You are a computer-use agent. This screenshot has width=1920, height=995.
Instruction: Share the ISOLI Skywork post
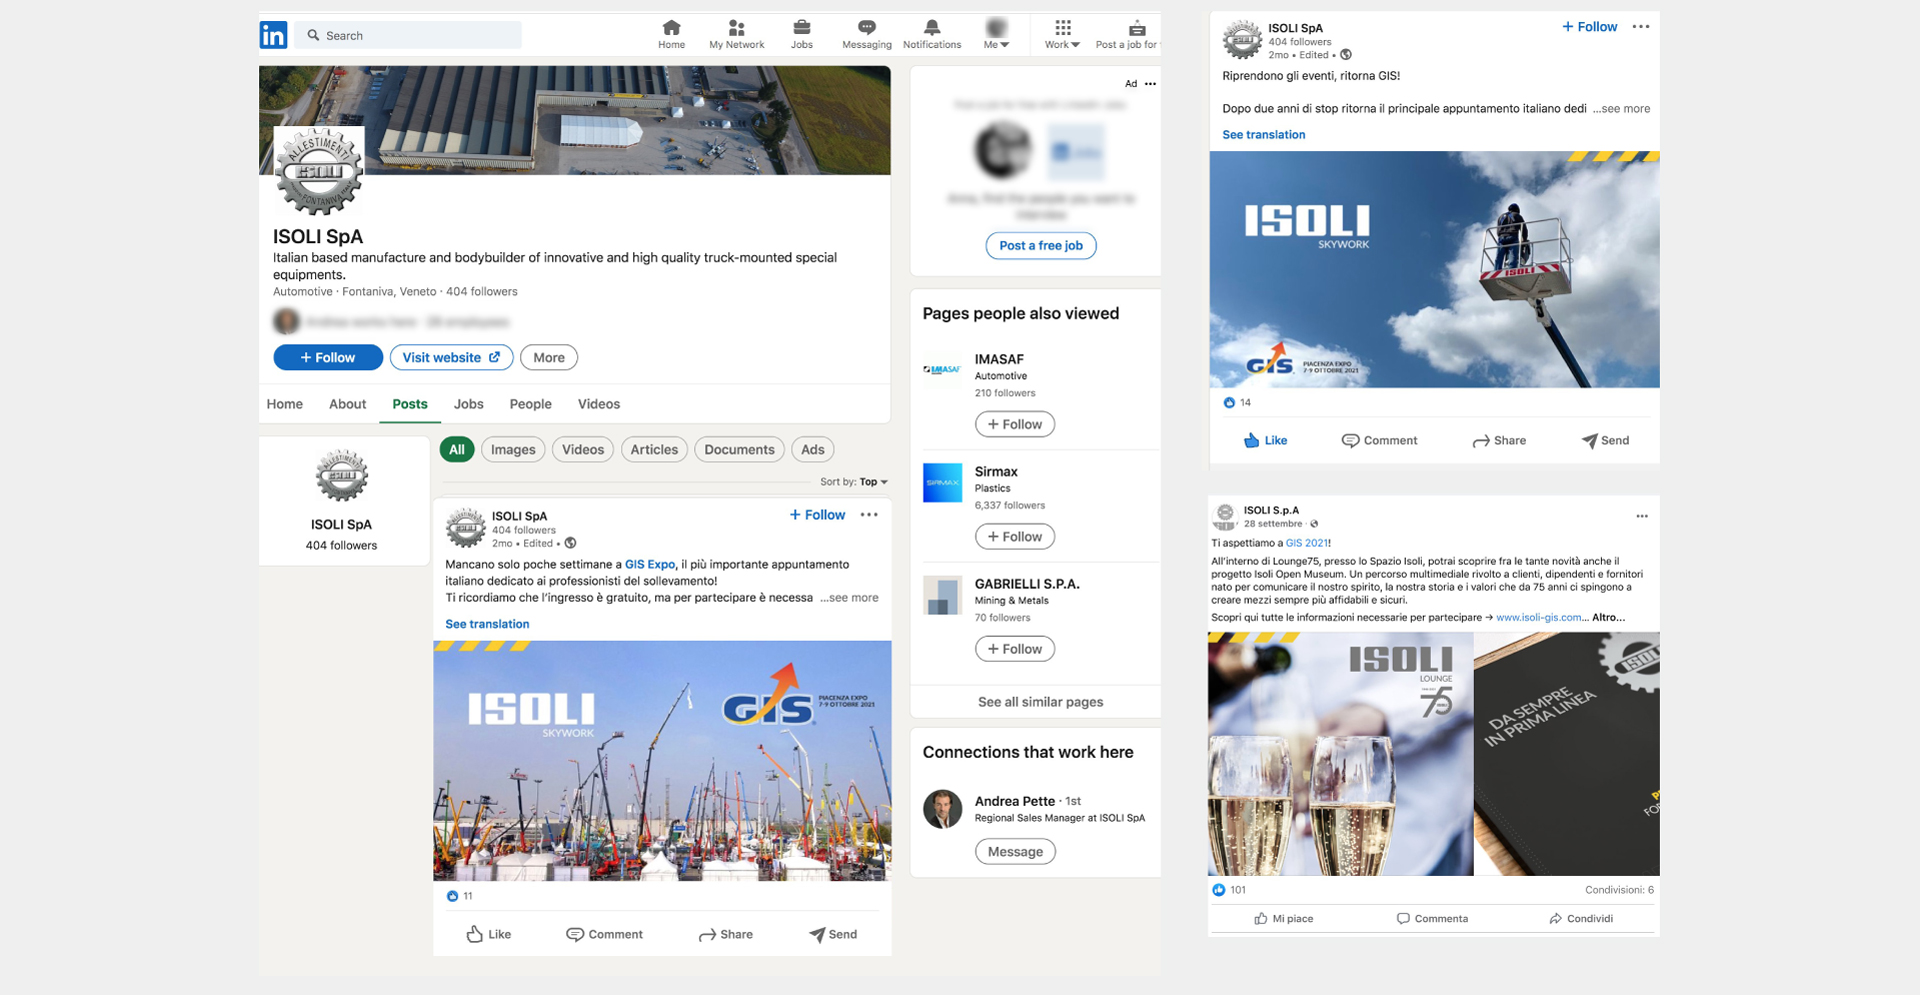[x=1499, y=441]
